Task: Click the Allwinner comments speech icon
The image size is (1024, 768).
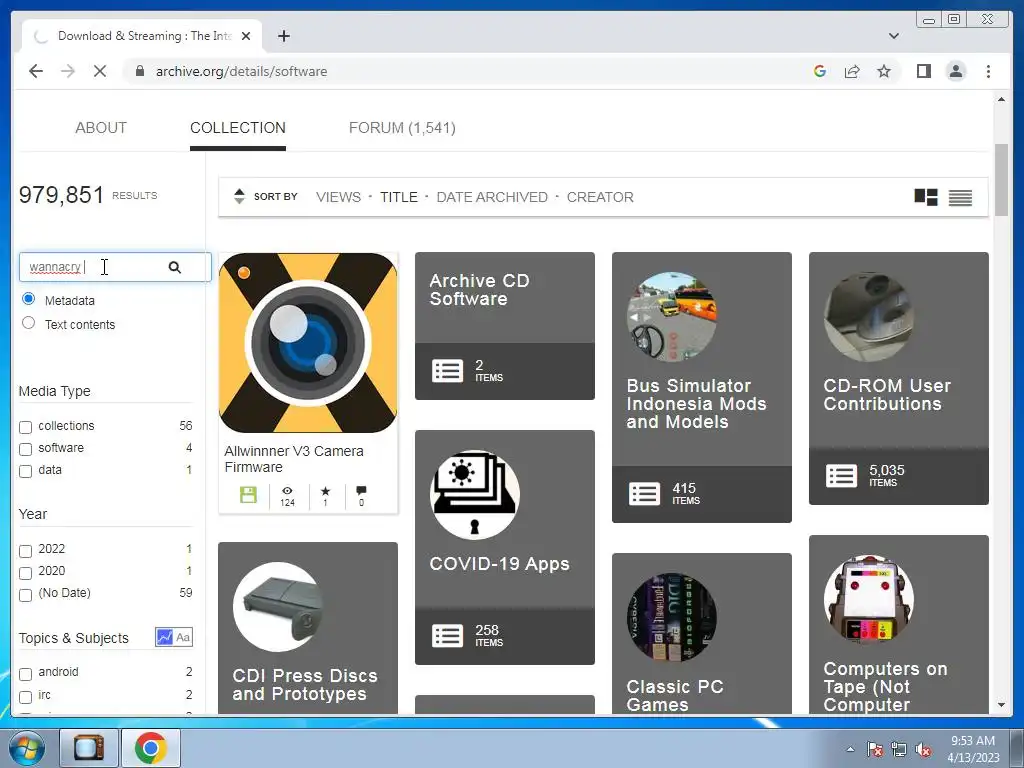Action: 361,490
